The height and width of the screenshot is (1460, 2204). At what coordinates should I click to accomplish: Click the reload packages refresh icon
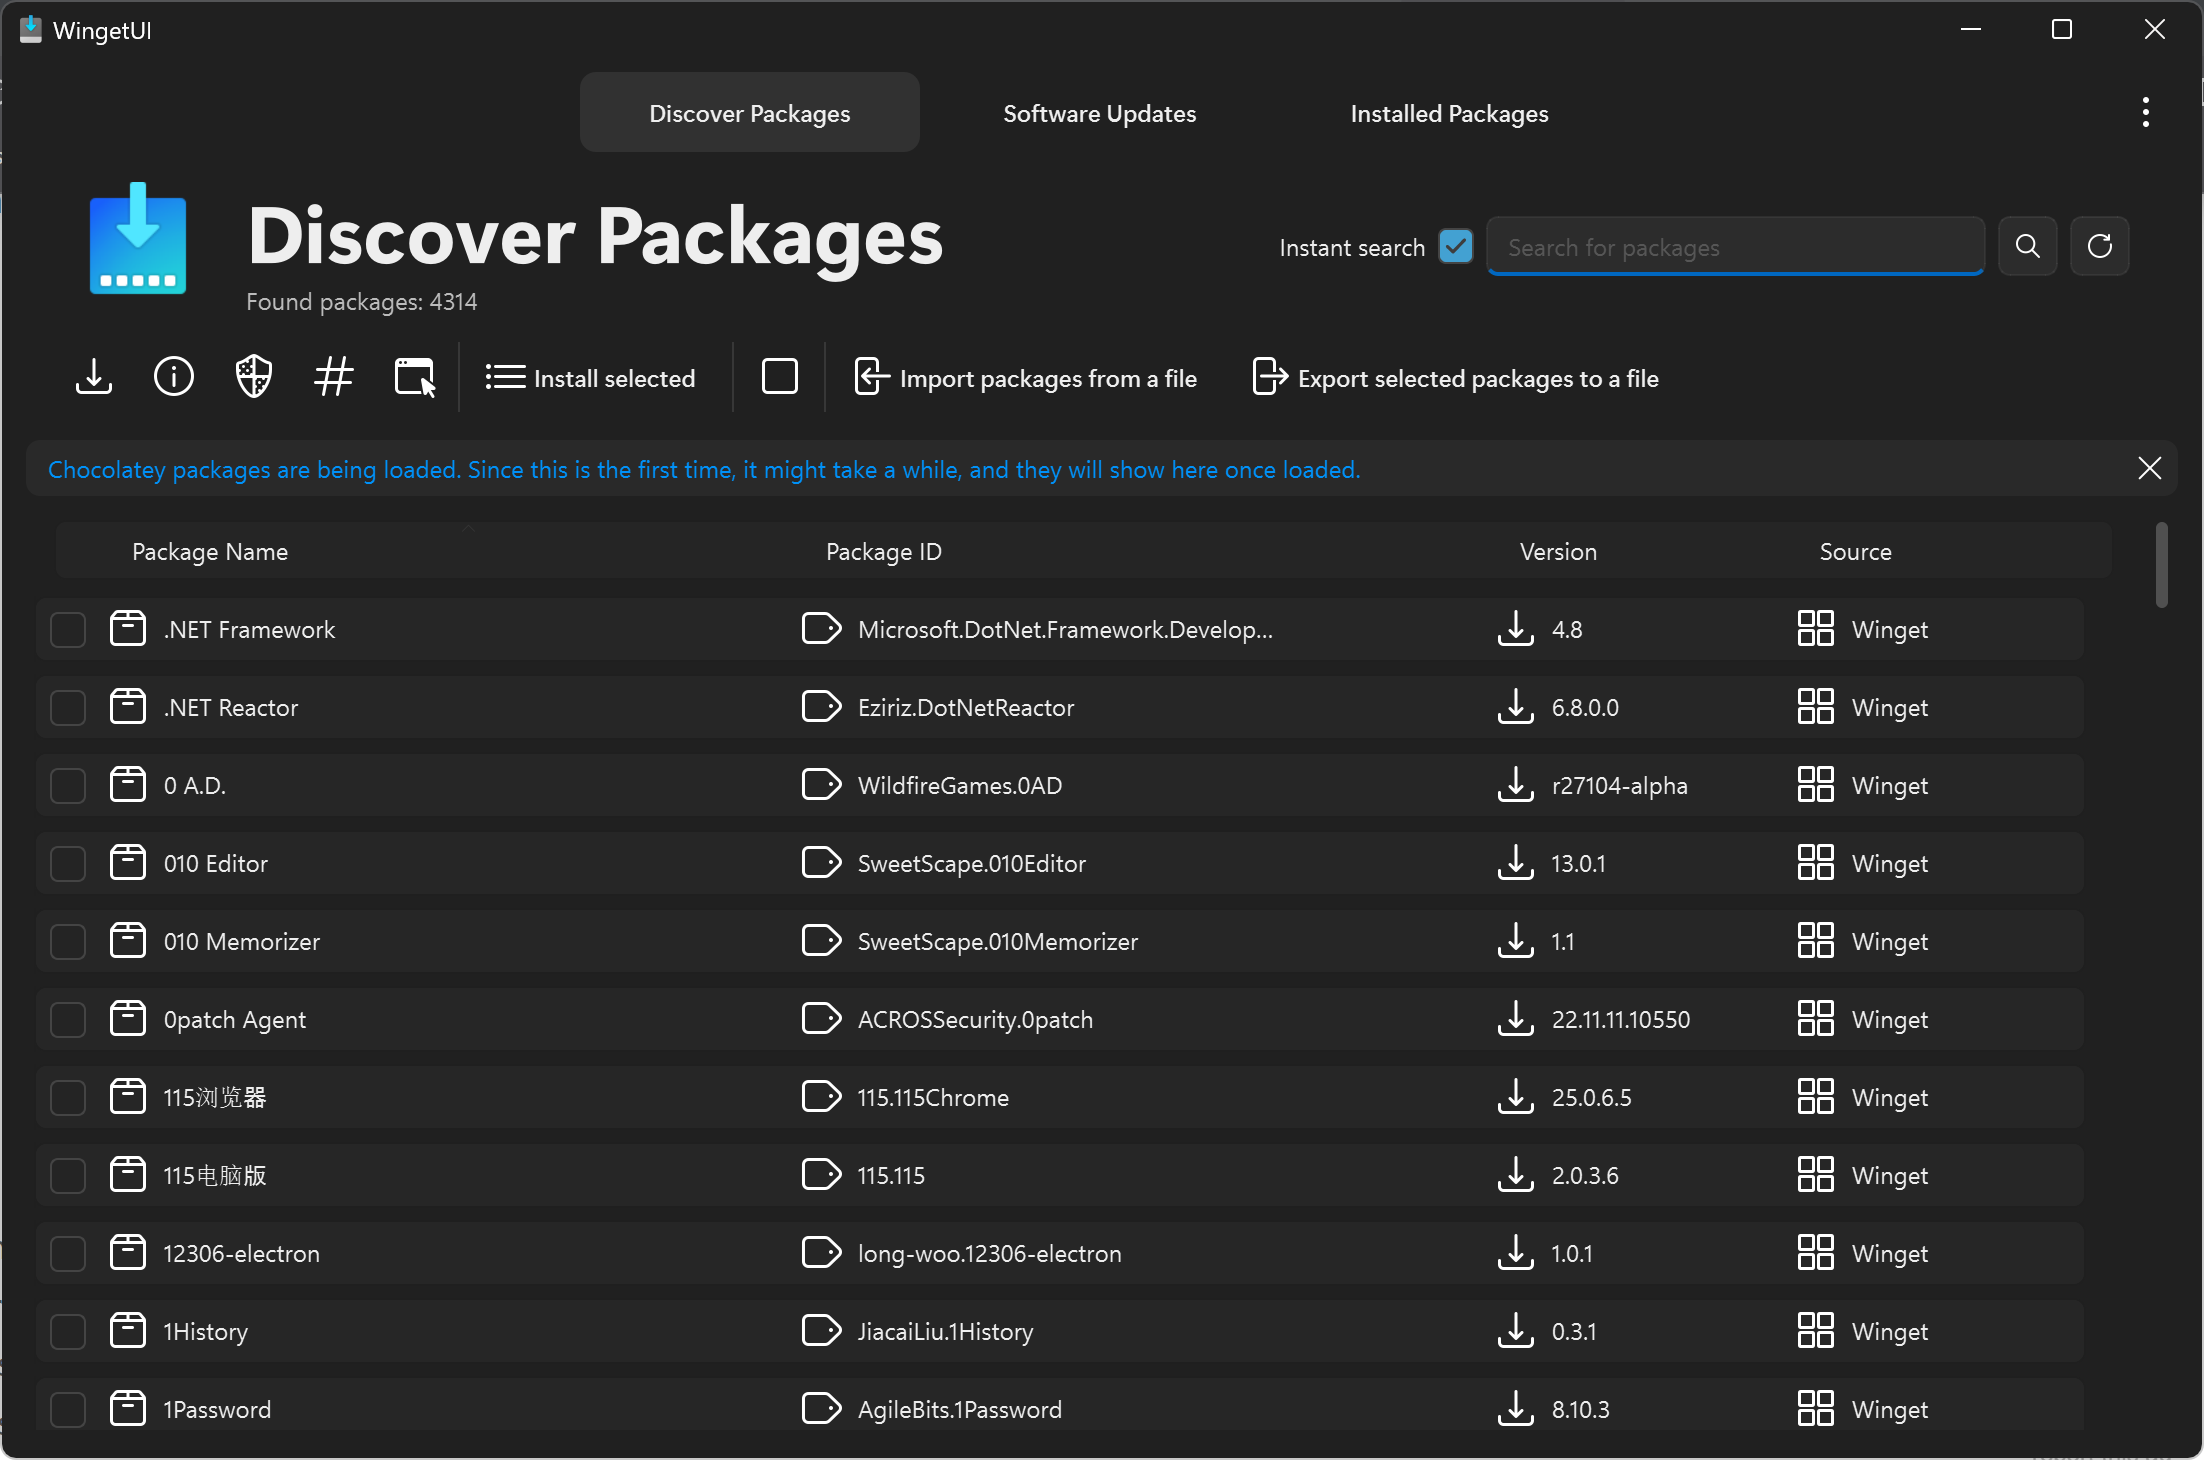2100,246
